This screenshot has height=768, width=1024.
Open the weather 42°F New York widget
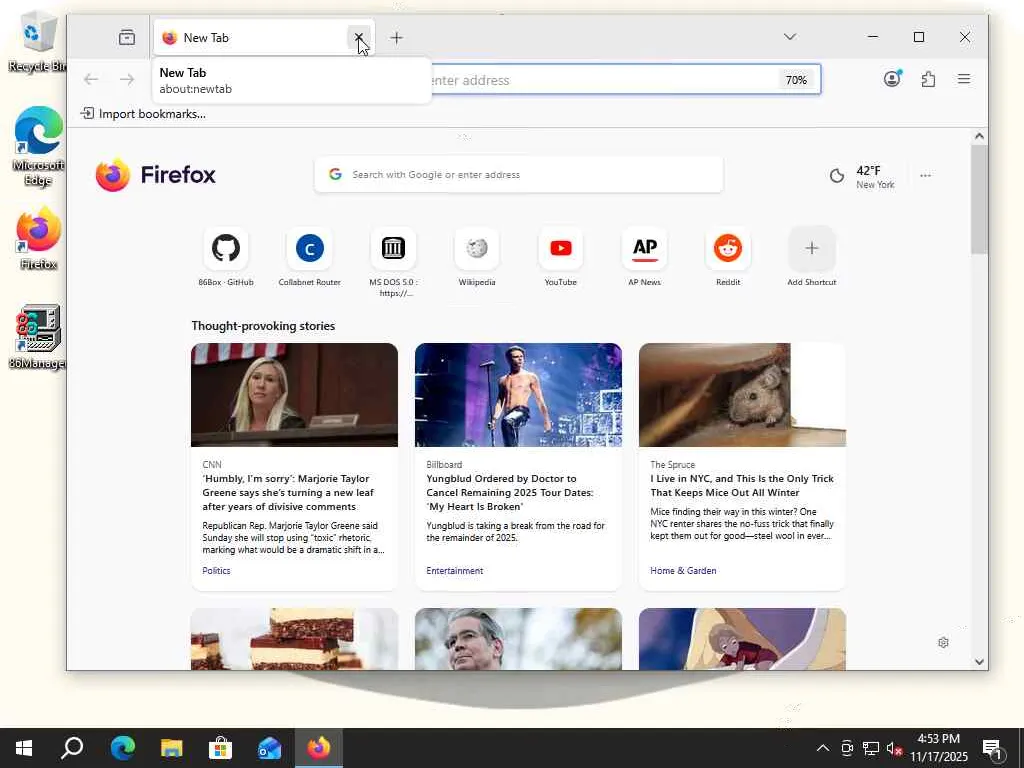(862, 176)
